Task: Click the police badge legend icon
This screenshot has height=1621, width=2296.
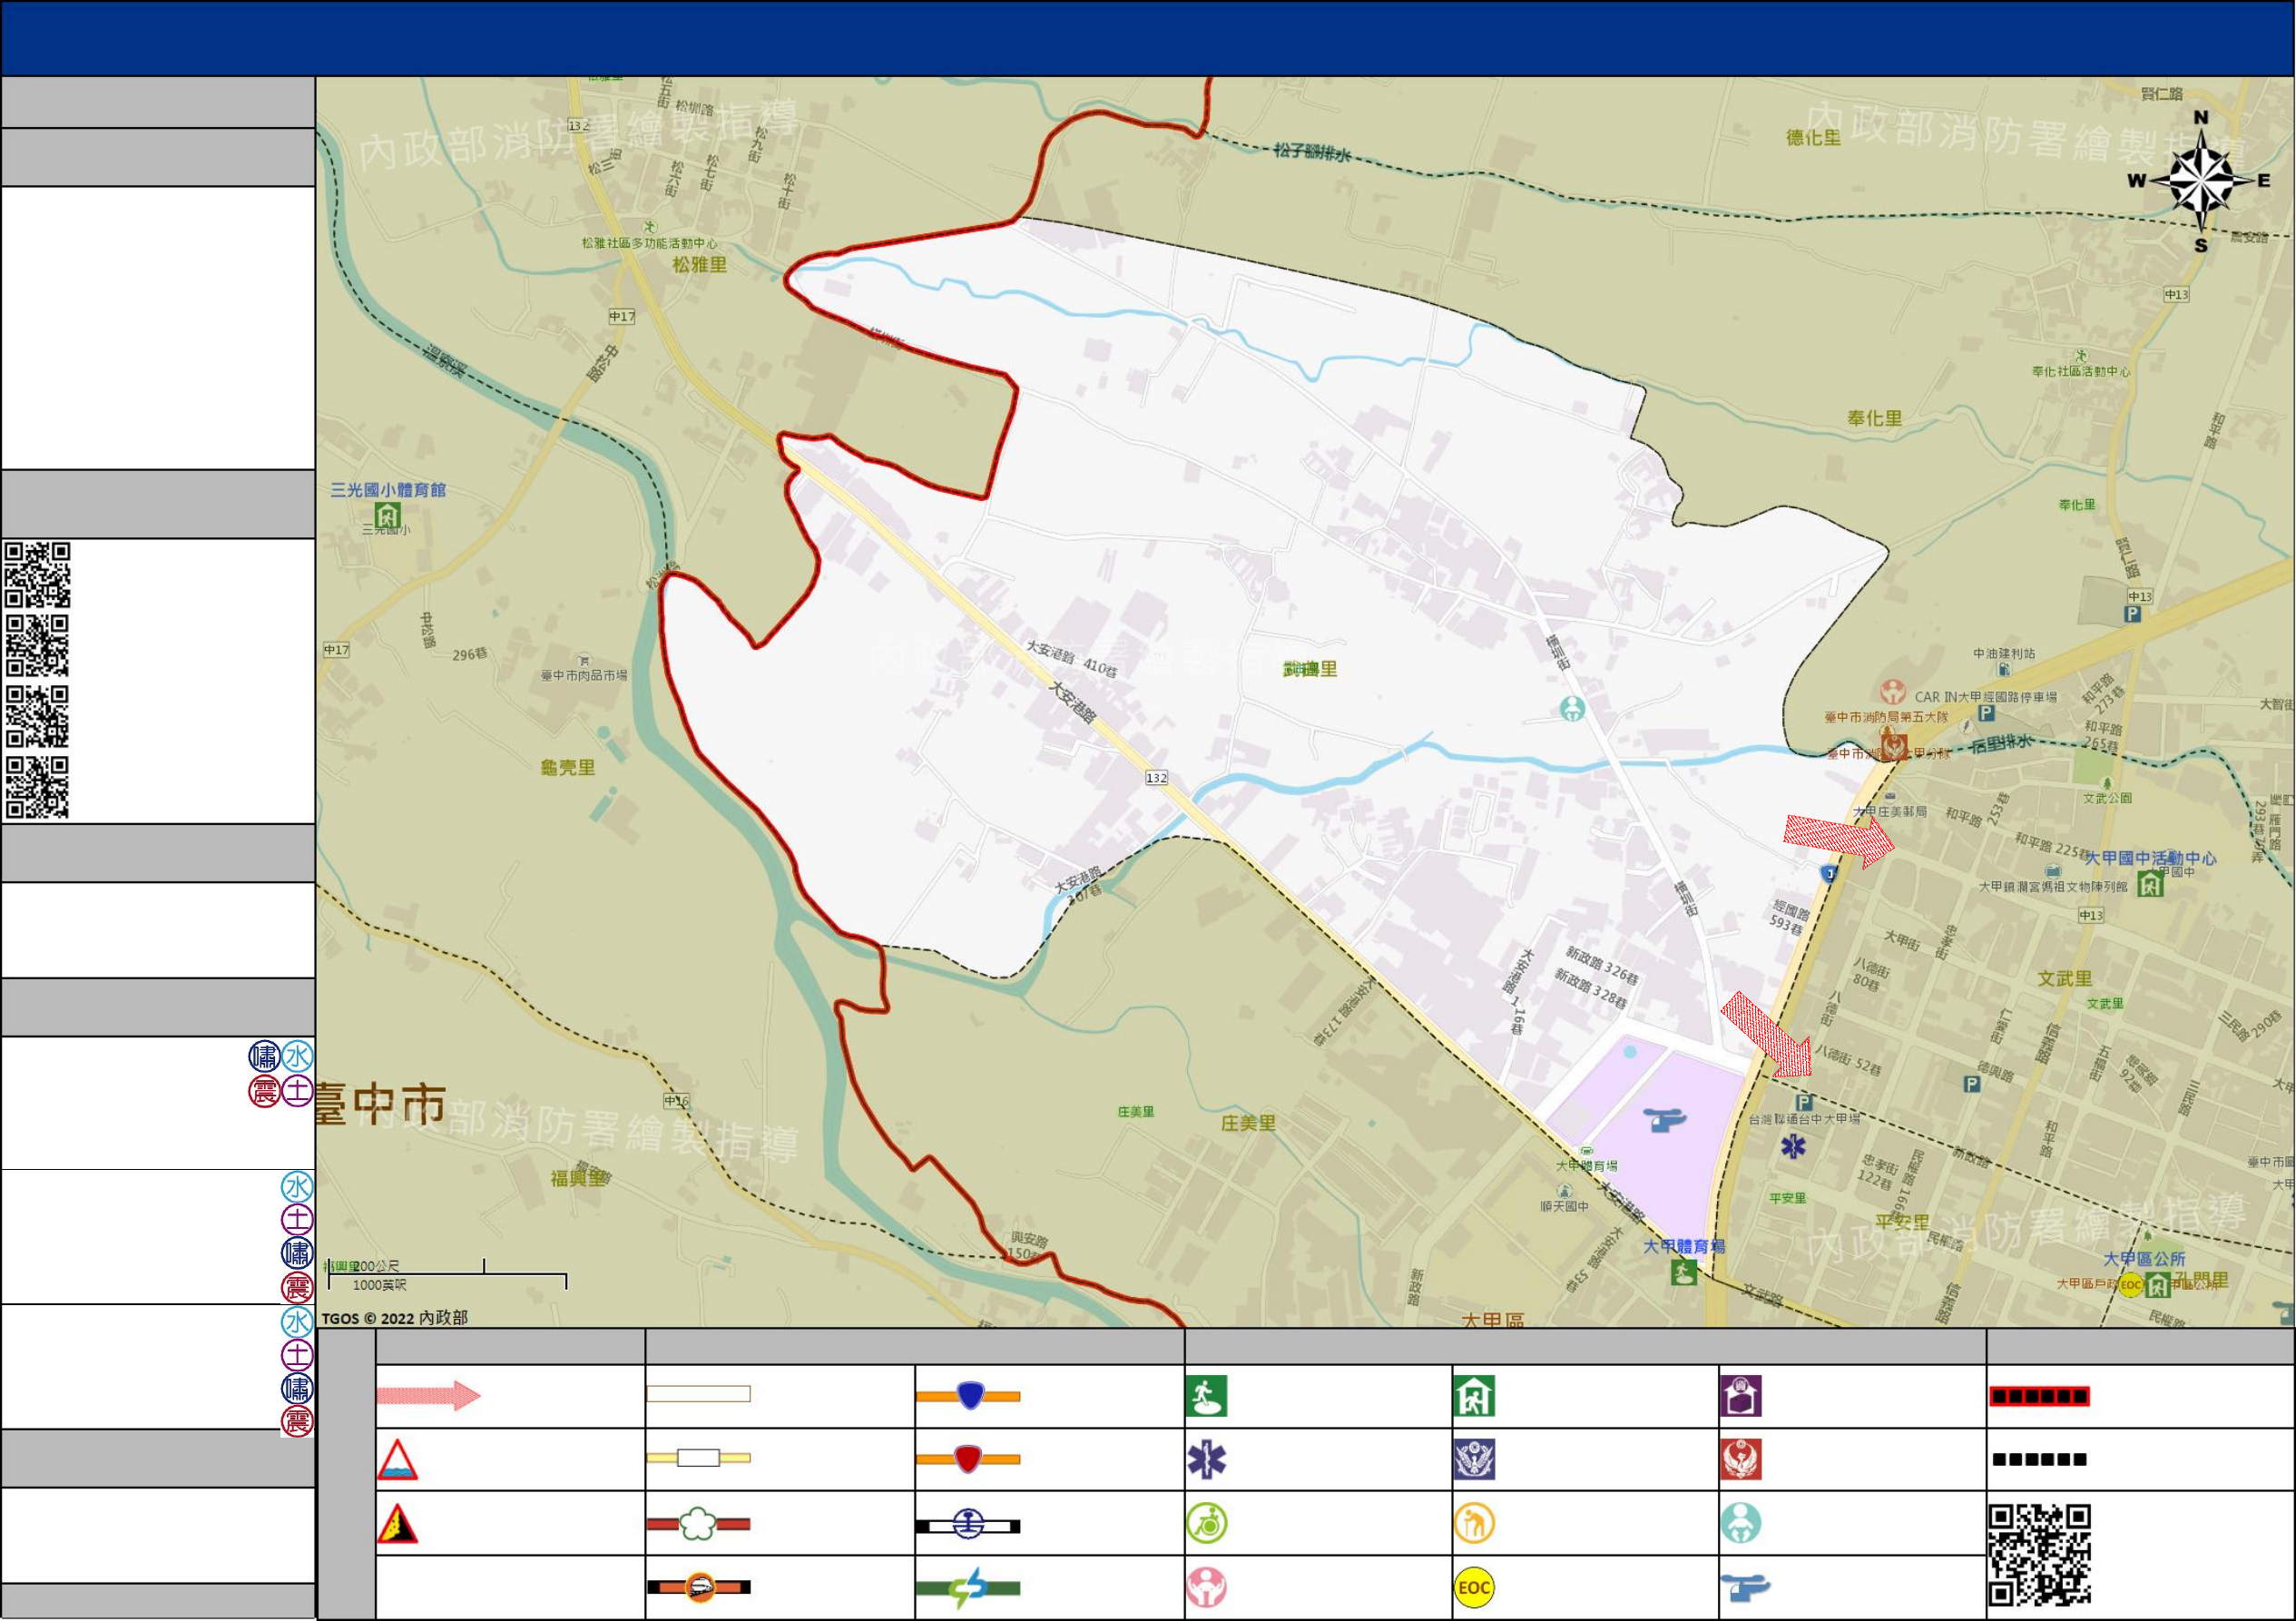Action: [1475, 1460]
